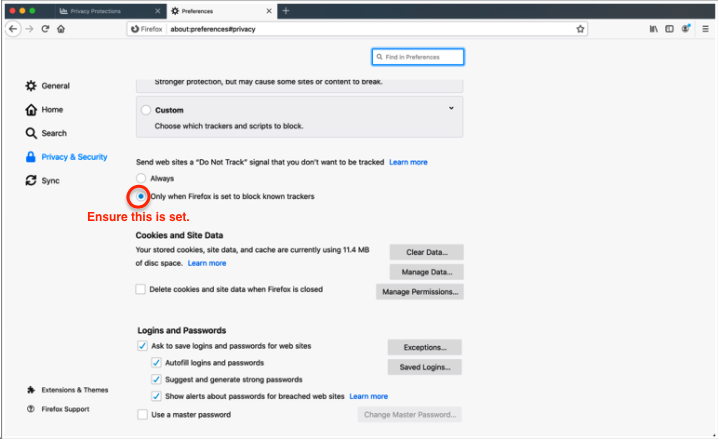Show sidebars using the sidebar icon
The height and width of the screenshot is (439, 718).
[669, 29]
